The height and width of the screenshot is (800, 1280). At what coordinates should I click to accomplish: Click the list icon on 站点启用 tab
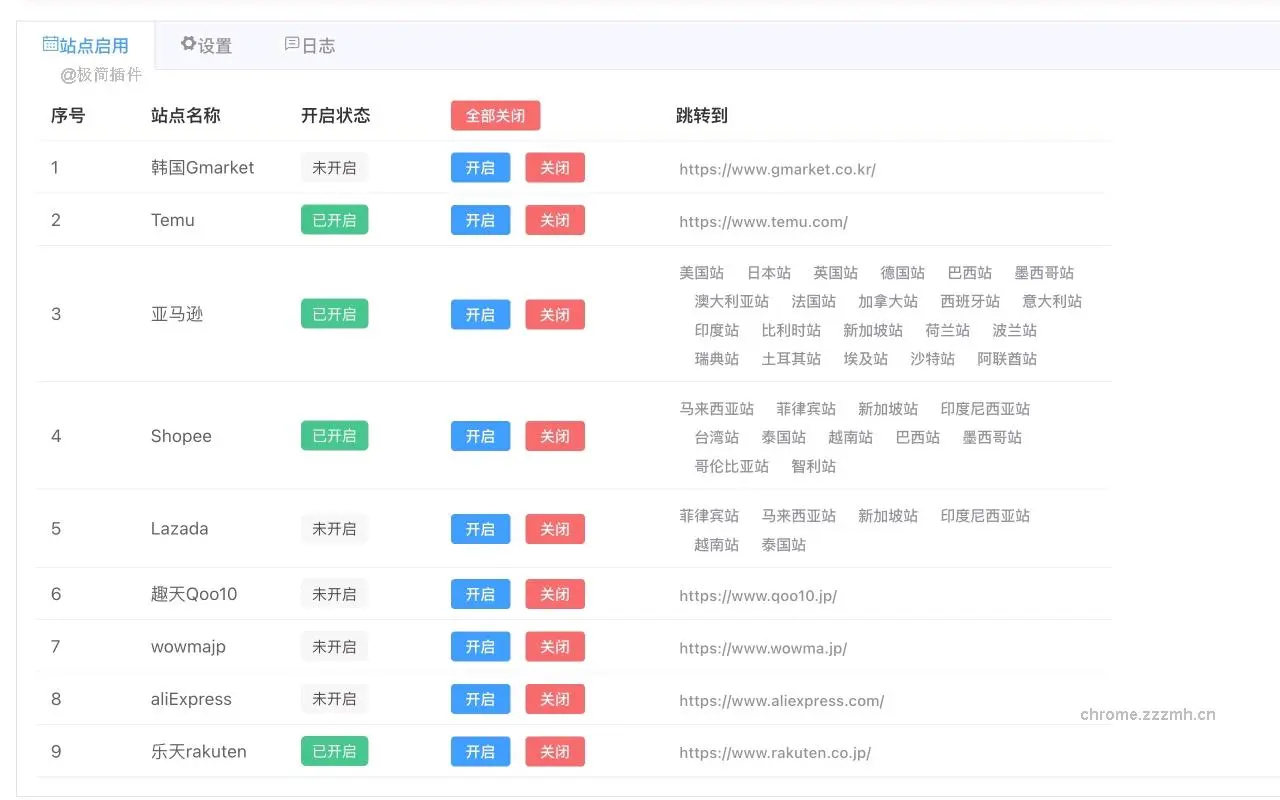pos(51,44)
